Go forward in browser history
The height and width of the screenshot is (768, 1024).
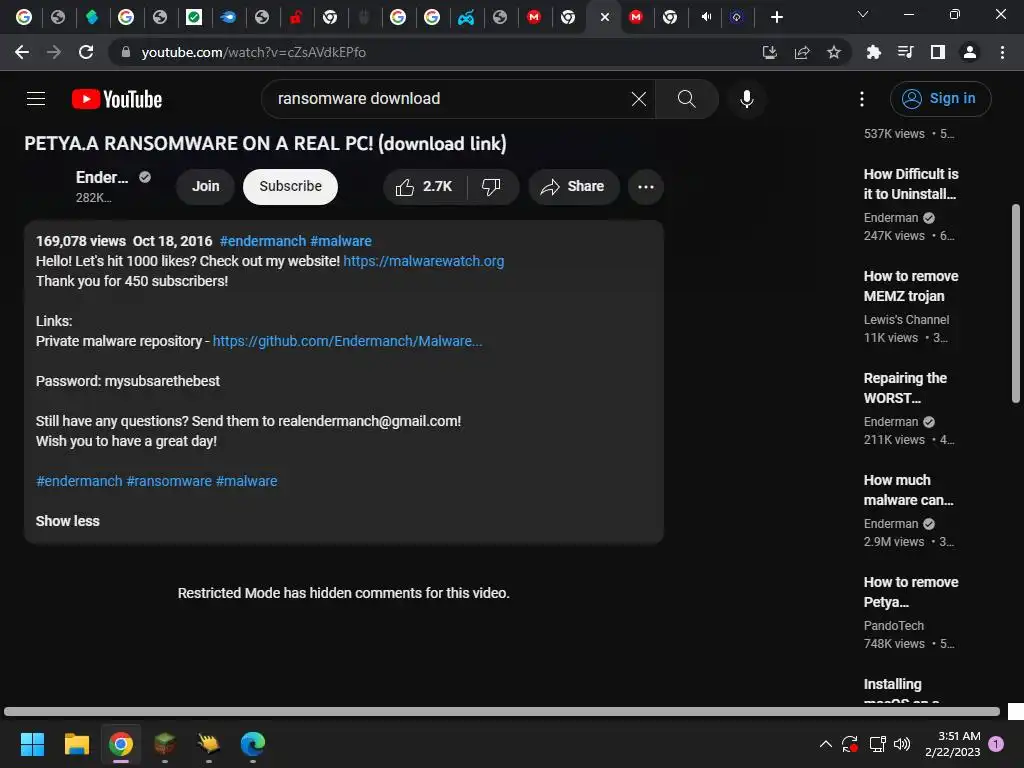(x=54, y=52)
